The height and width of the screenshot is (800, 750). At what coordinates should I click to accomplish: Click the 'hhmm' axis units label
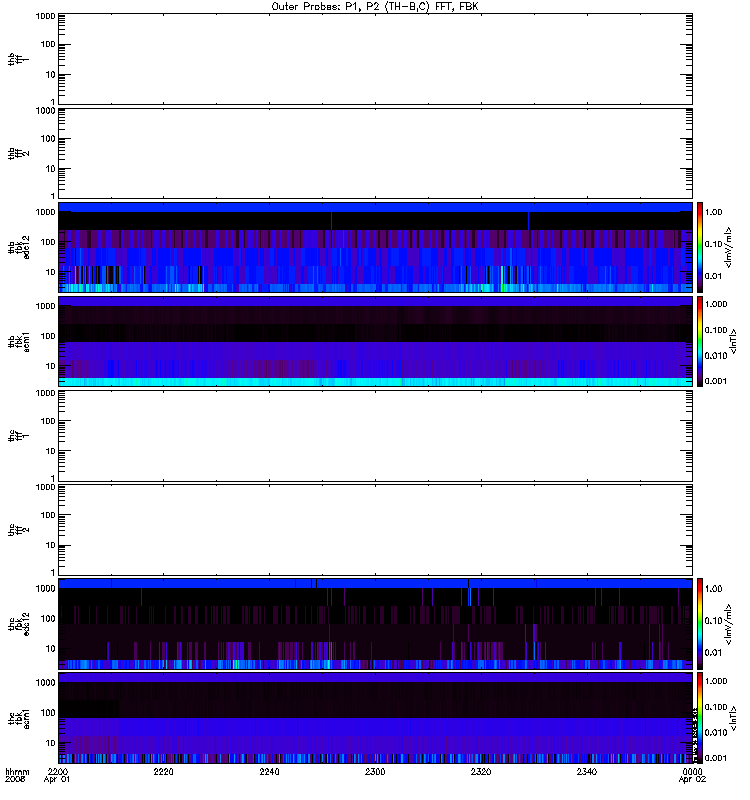(17, 771)
